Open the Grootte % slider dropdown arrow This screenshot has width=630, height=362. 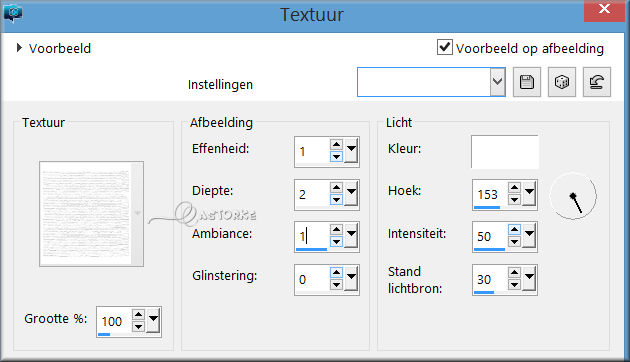153,321
